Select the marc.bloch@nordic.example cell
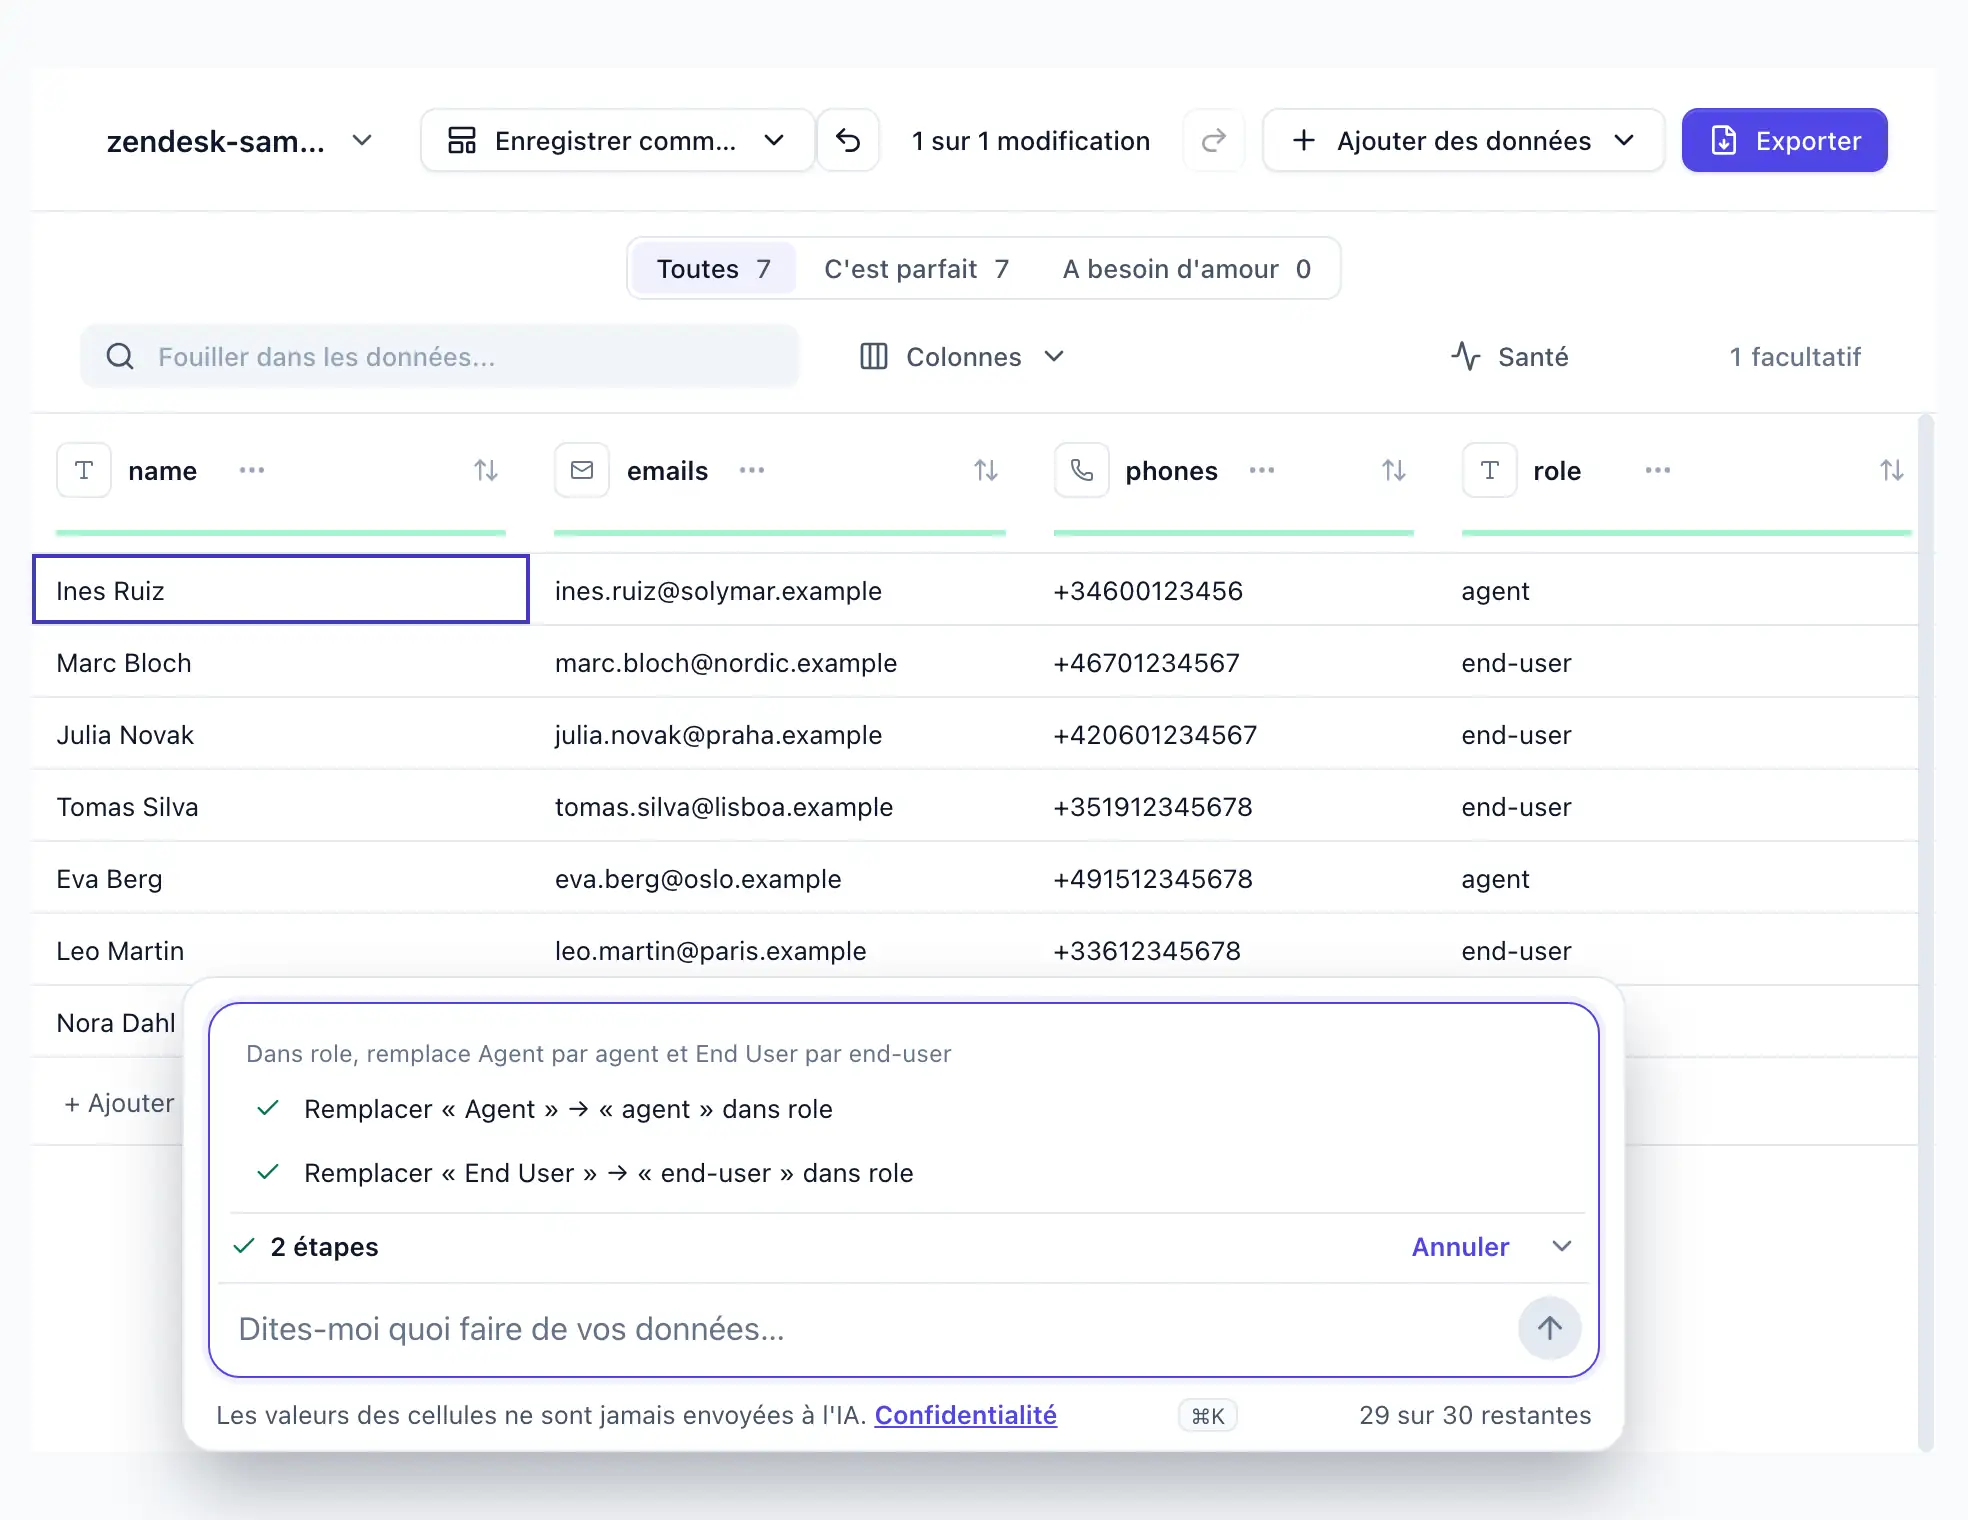1968x1520 pixels. pos(780,663)
